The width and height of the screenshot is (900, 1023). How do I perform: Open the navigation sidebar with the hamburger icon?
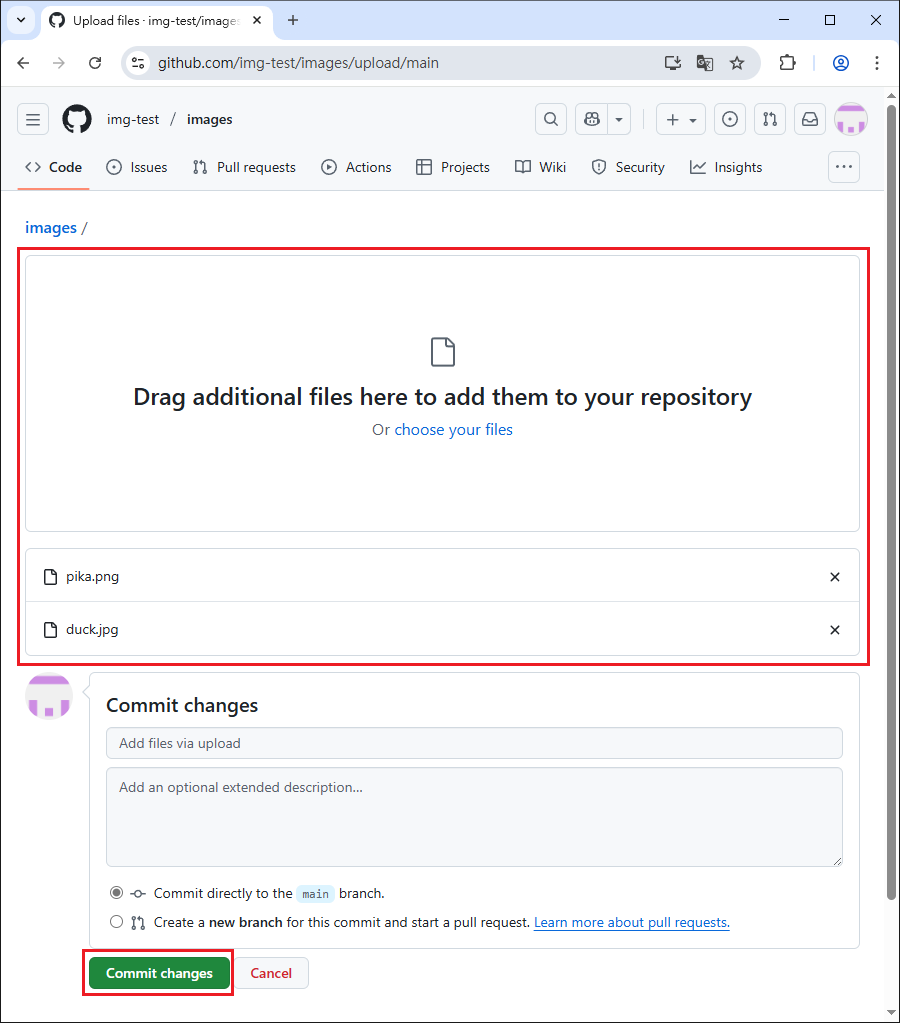tap(33, 119)
